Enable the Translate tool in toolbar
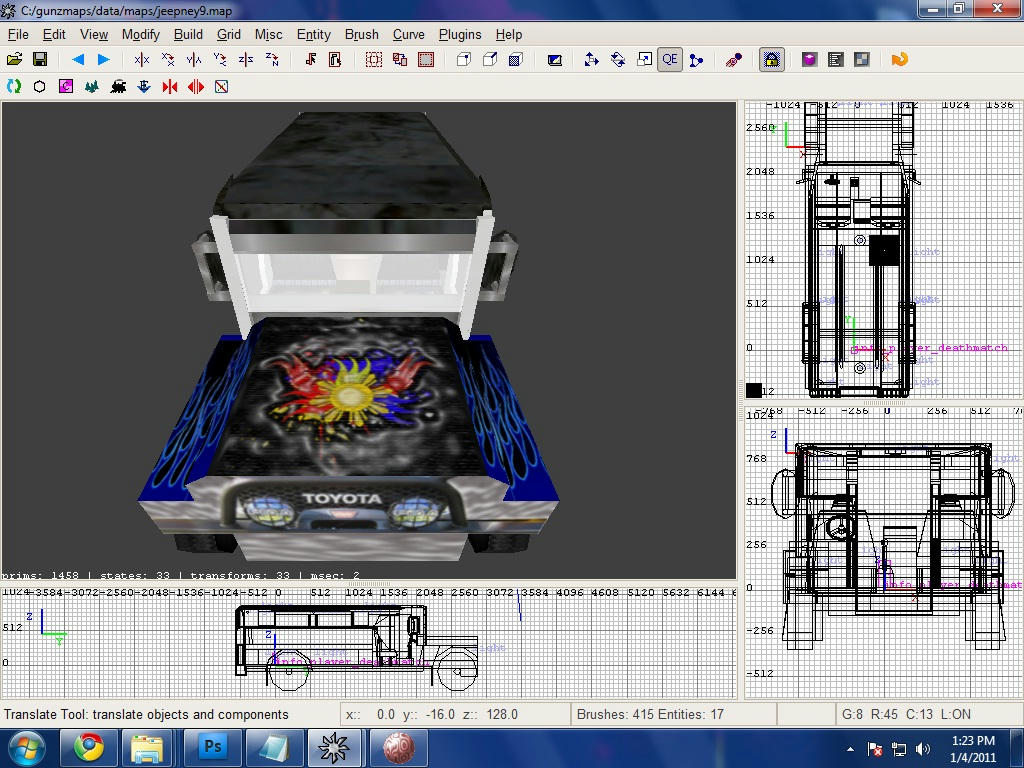 [591, 60]
